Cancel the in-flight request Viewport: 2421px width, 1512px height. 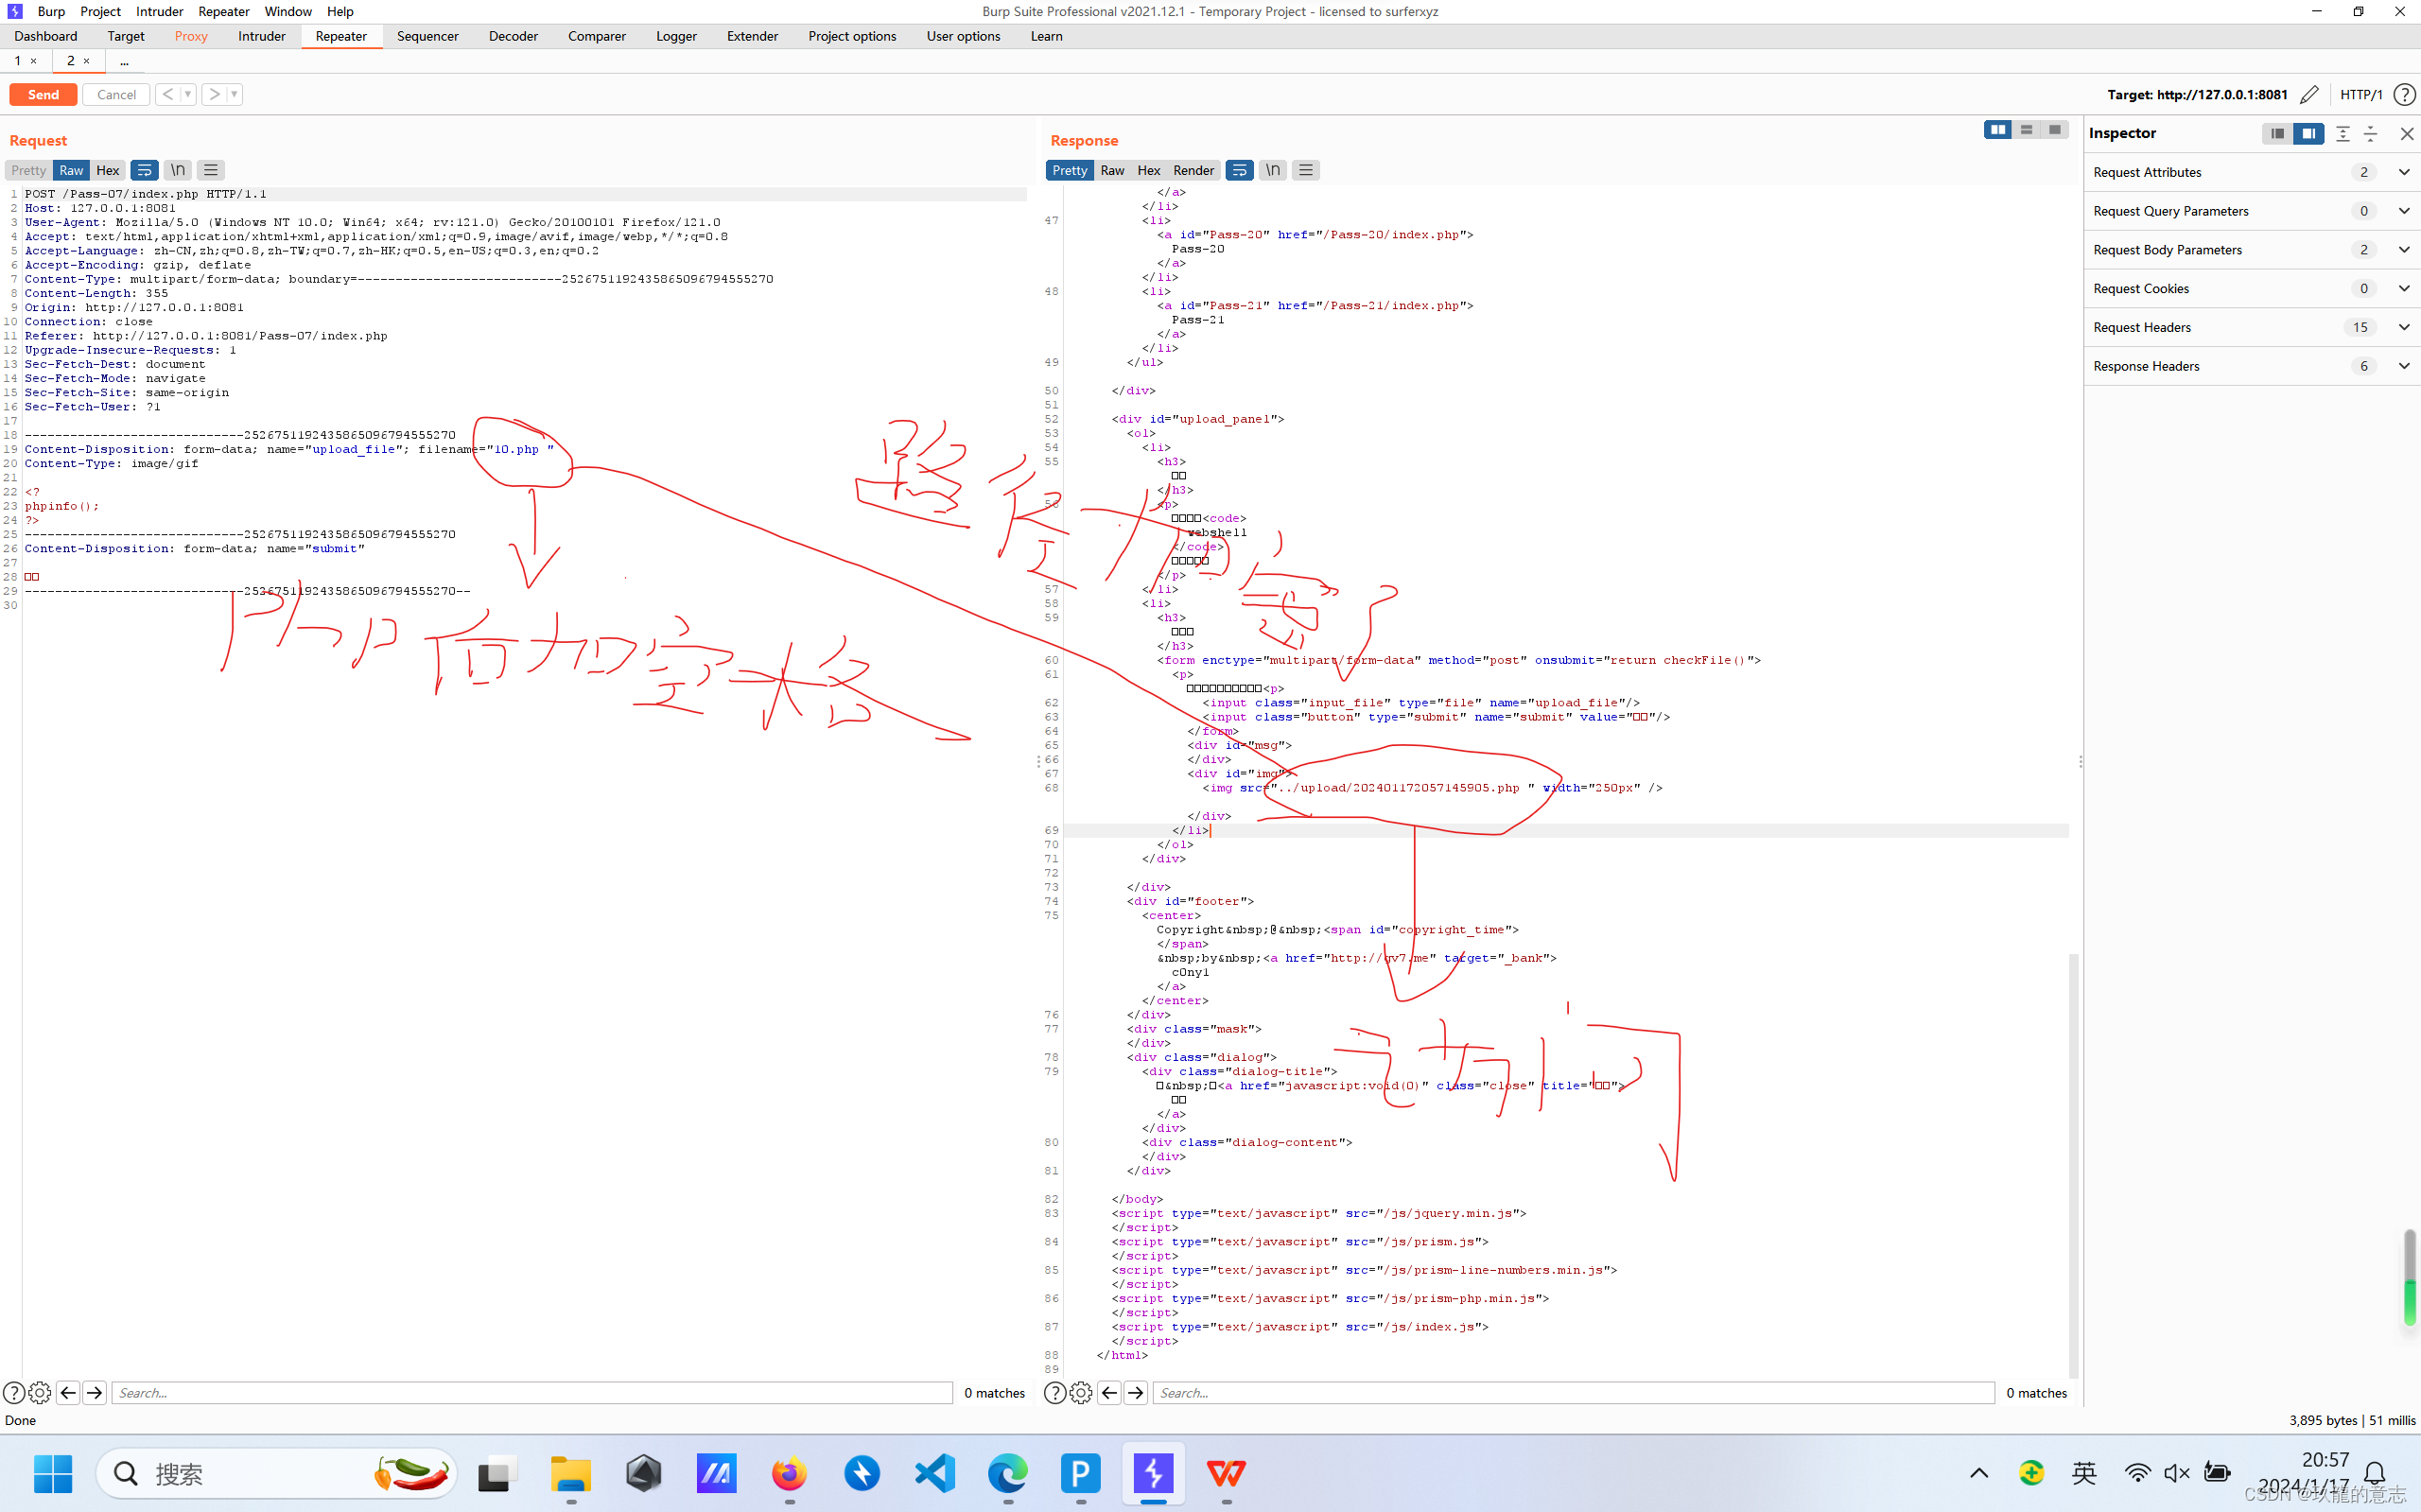coord(116,94)
